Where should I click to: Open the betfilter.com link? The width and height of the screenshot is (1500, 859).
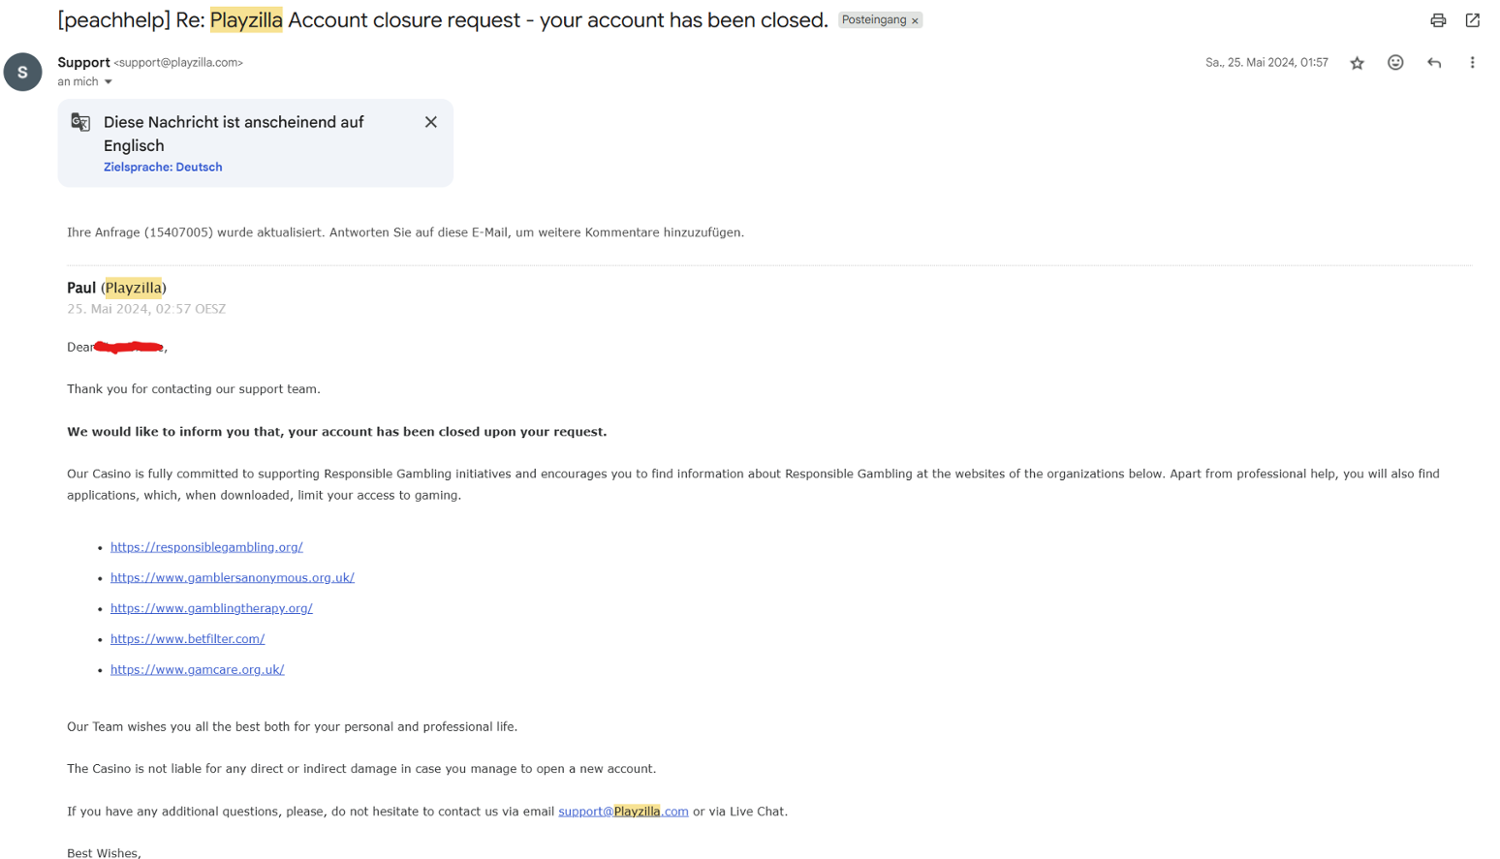click(187, 639)
